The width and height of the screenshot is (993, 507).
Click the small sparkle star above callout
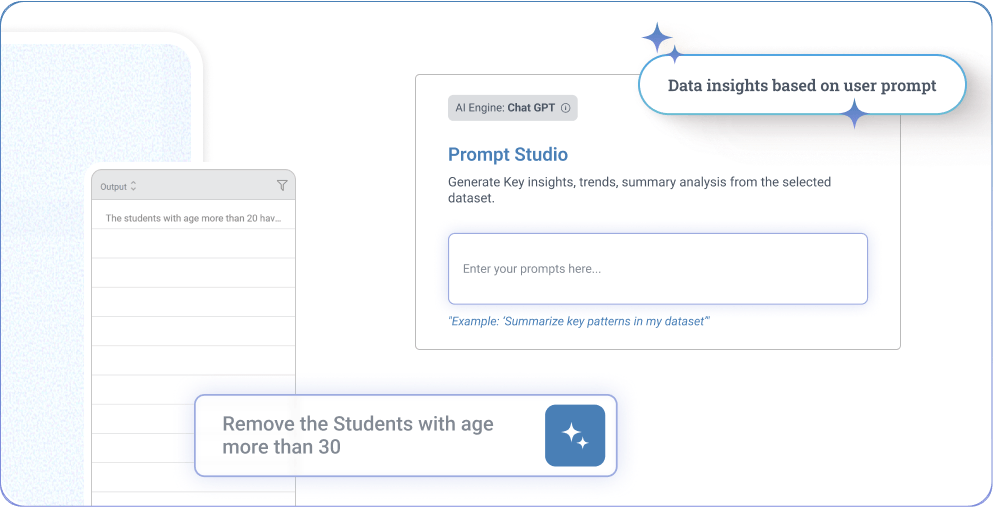click(x=676, y=54)
